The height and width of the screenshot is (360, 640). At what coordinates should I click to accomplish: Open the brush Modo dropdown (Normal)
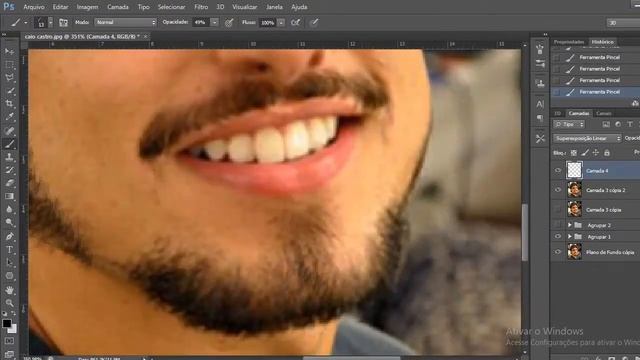125,22
